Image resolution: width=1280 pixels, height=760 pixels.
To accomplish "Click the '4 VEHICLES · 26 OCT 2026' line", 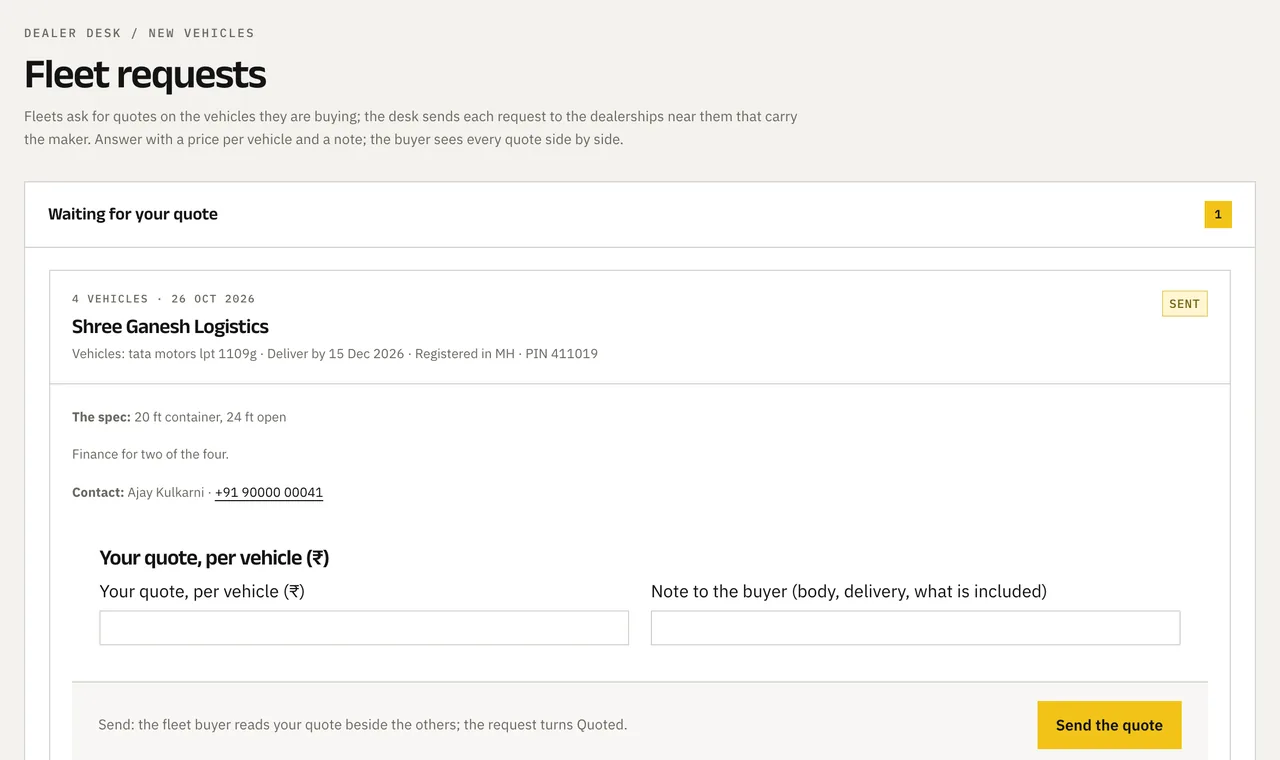I will (x=163, y=299).
